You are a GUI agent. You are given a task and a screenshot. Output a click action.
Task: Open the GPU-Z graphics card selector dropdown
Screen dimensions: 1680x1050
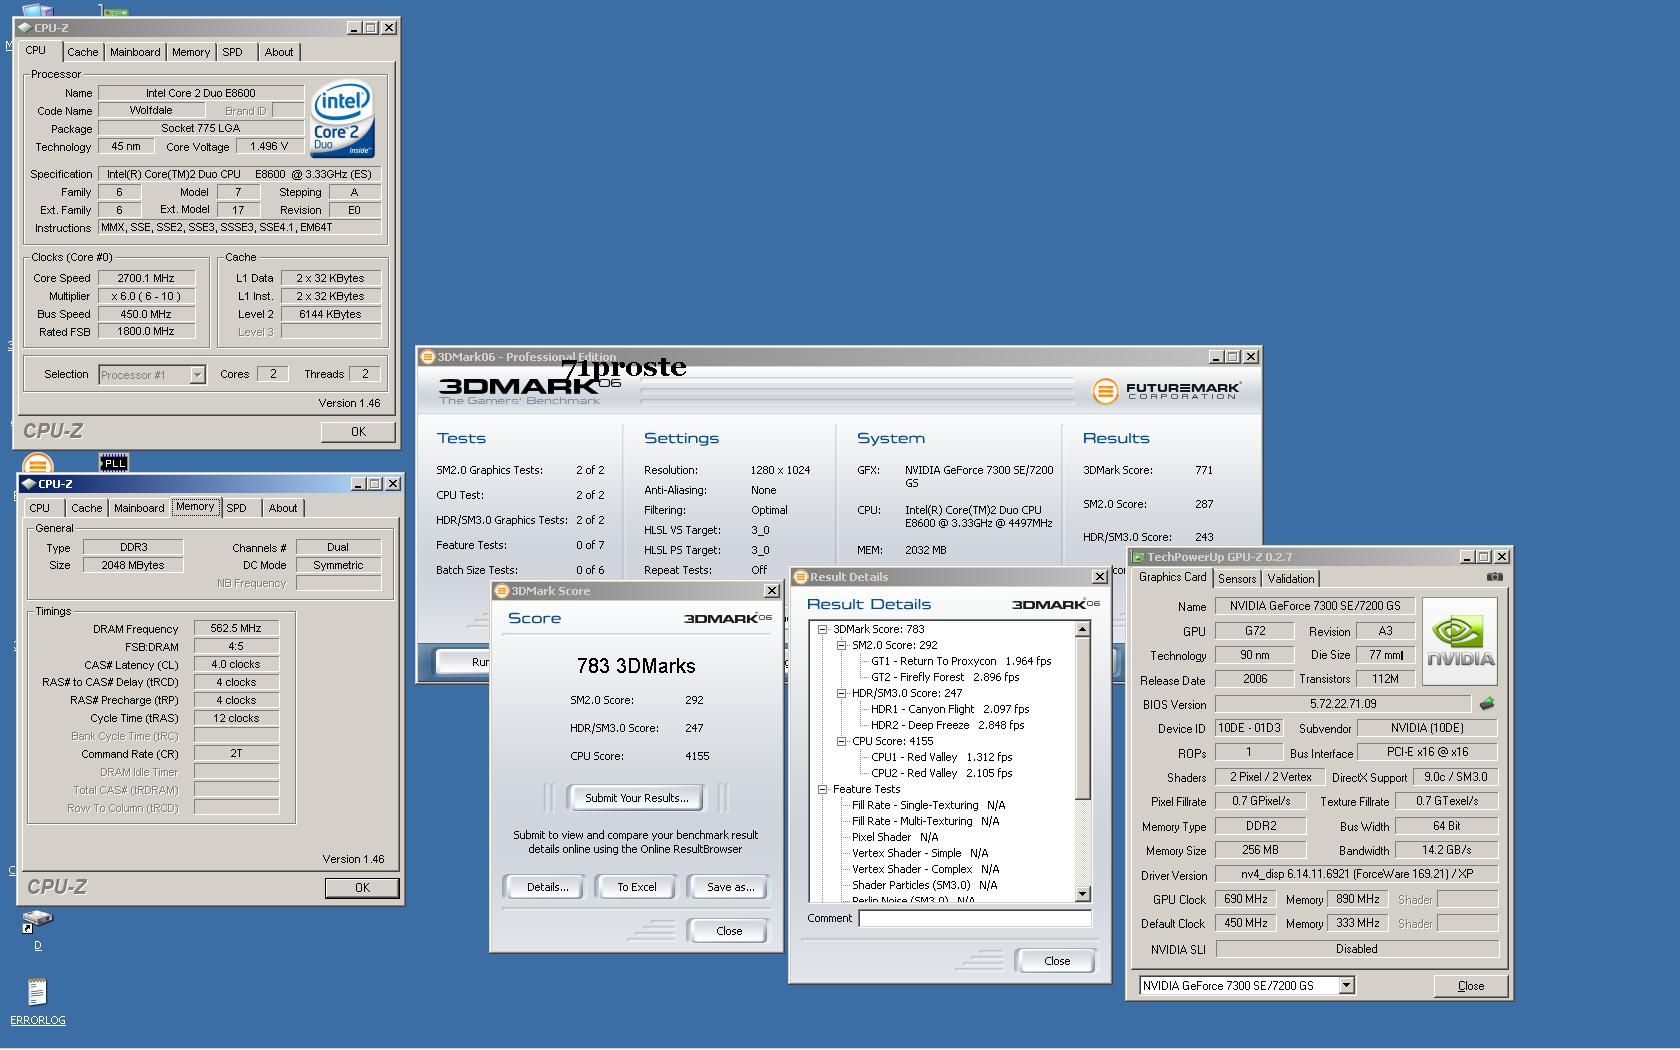coord(1346,986)
